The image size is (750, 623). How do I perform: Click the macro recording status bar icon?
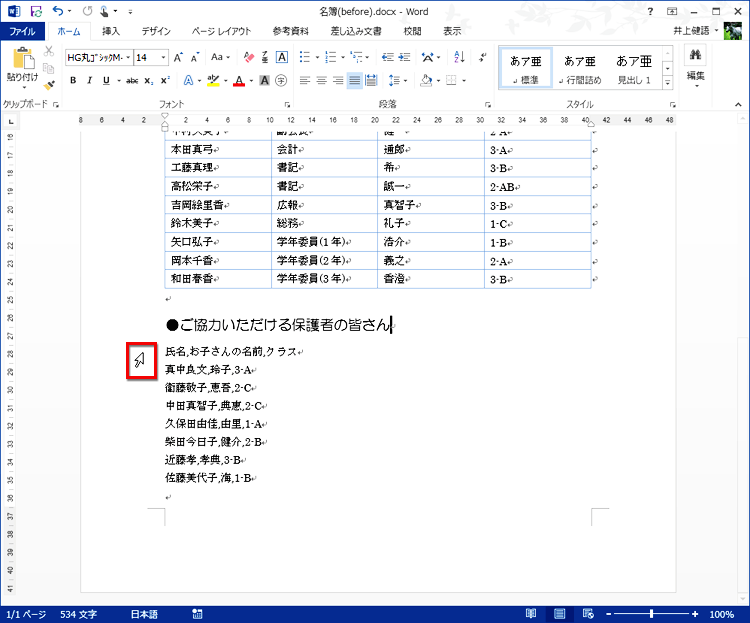click(x=197, y=614)
